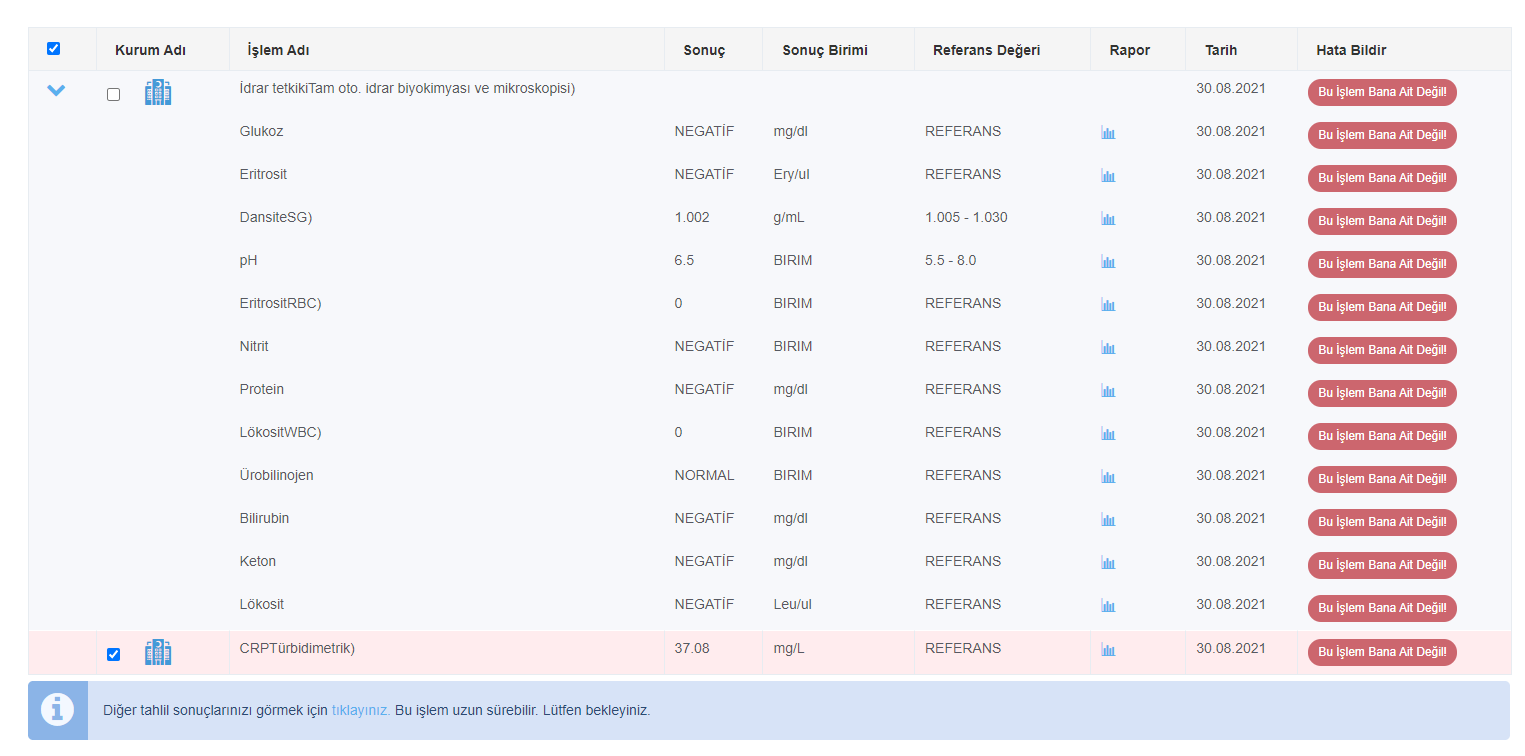Viewport: 1525px width, 756px height.
Task: Click the hospital icon in the İdrar tetkiki row
Action: pos(158,93)
